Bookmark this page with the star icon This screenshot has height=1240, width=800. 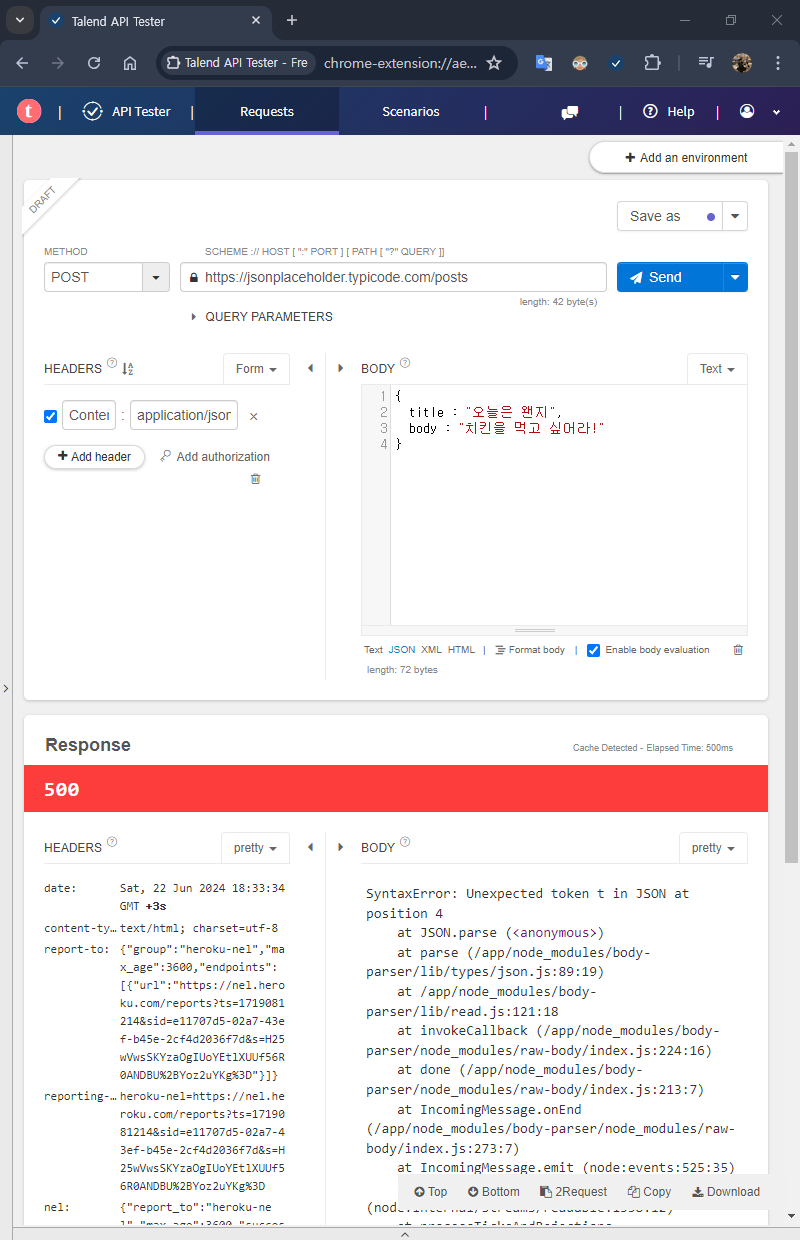coord(493,63)
